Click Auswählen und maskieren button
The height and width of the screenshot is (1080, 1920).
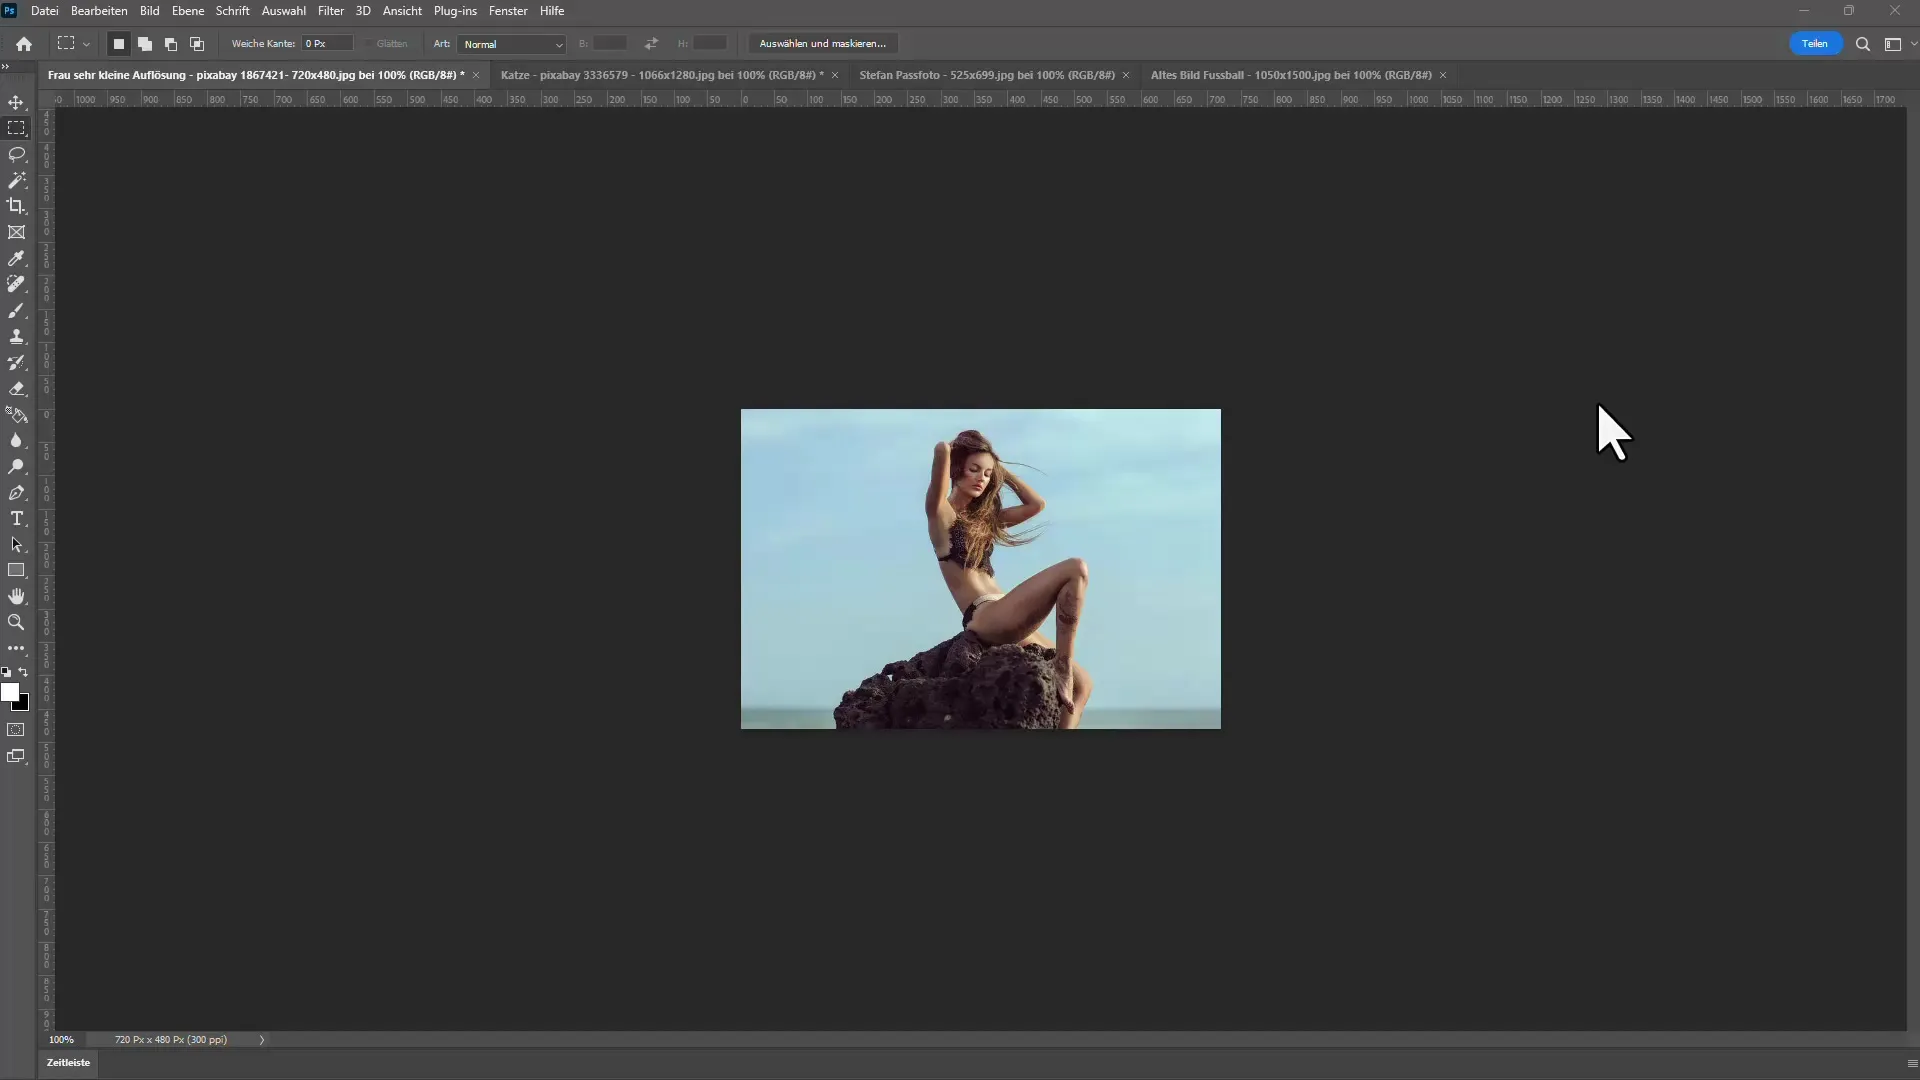pos(822,44)
